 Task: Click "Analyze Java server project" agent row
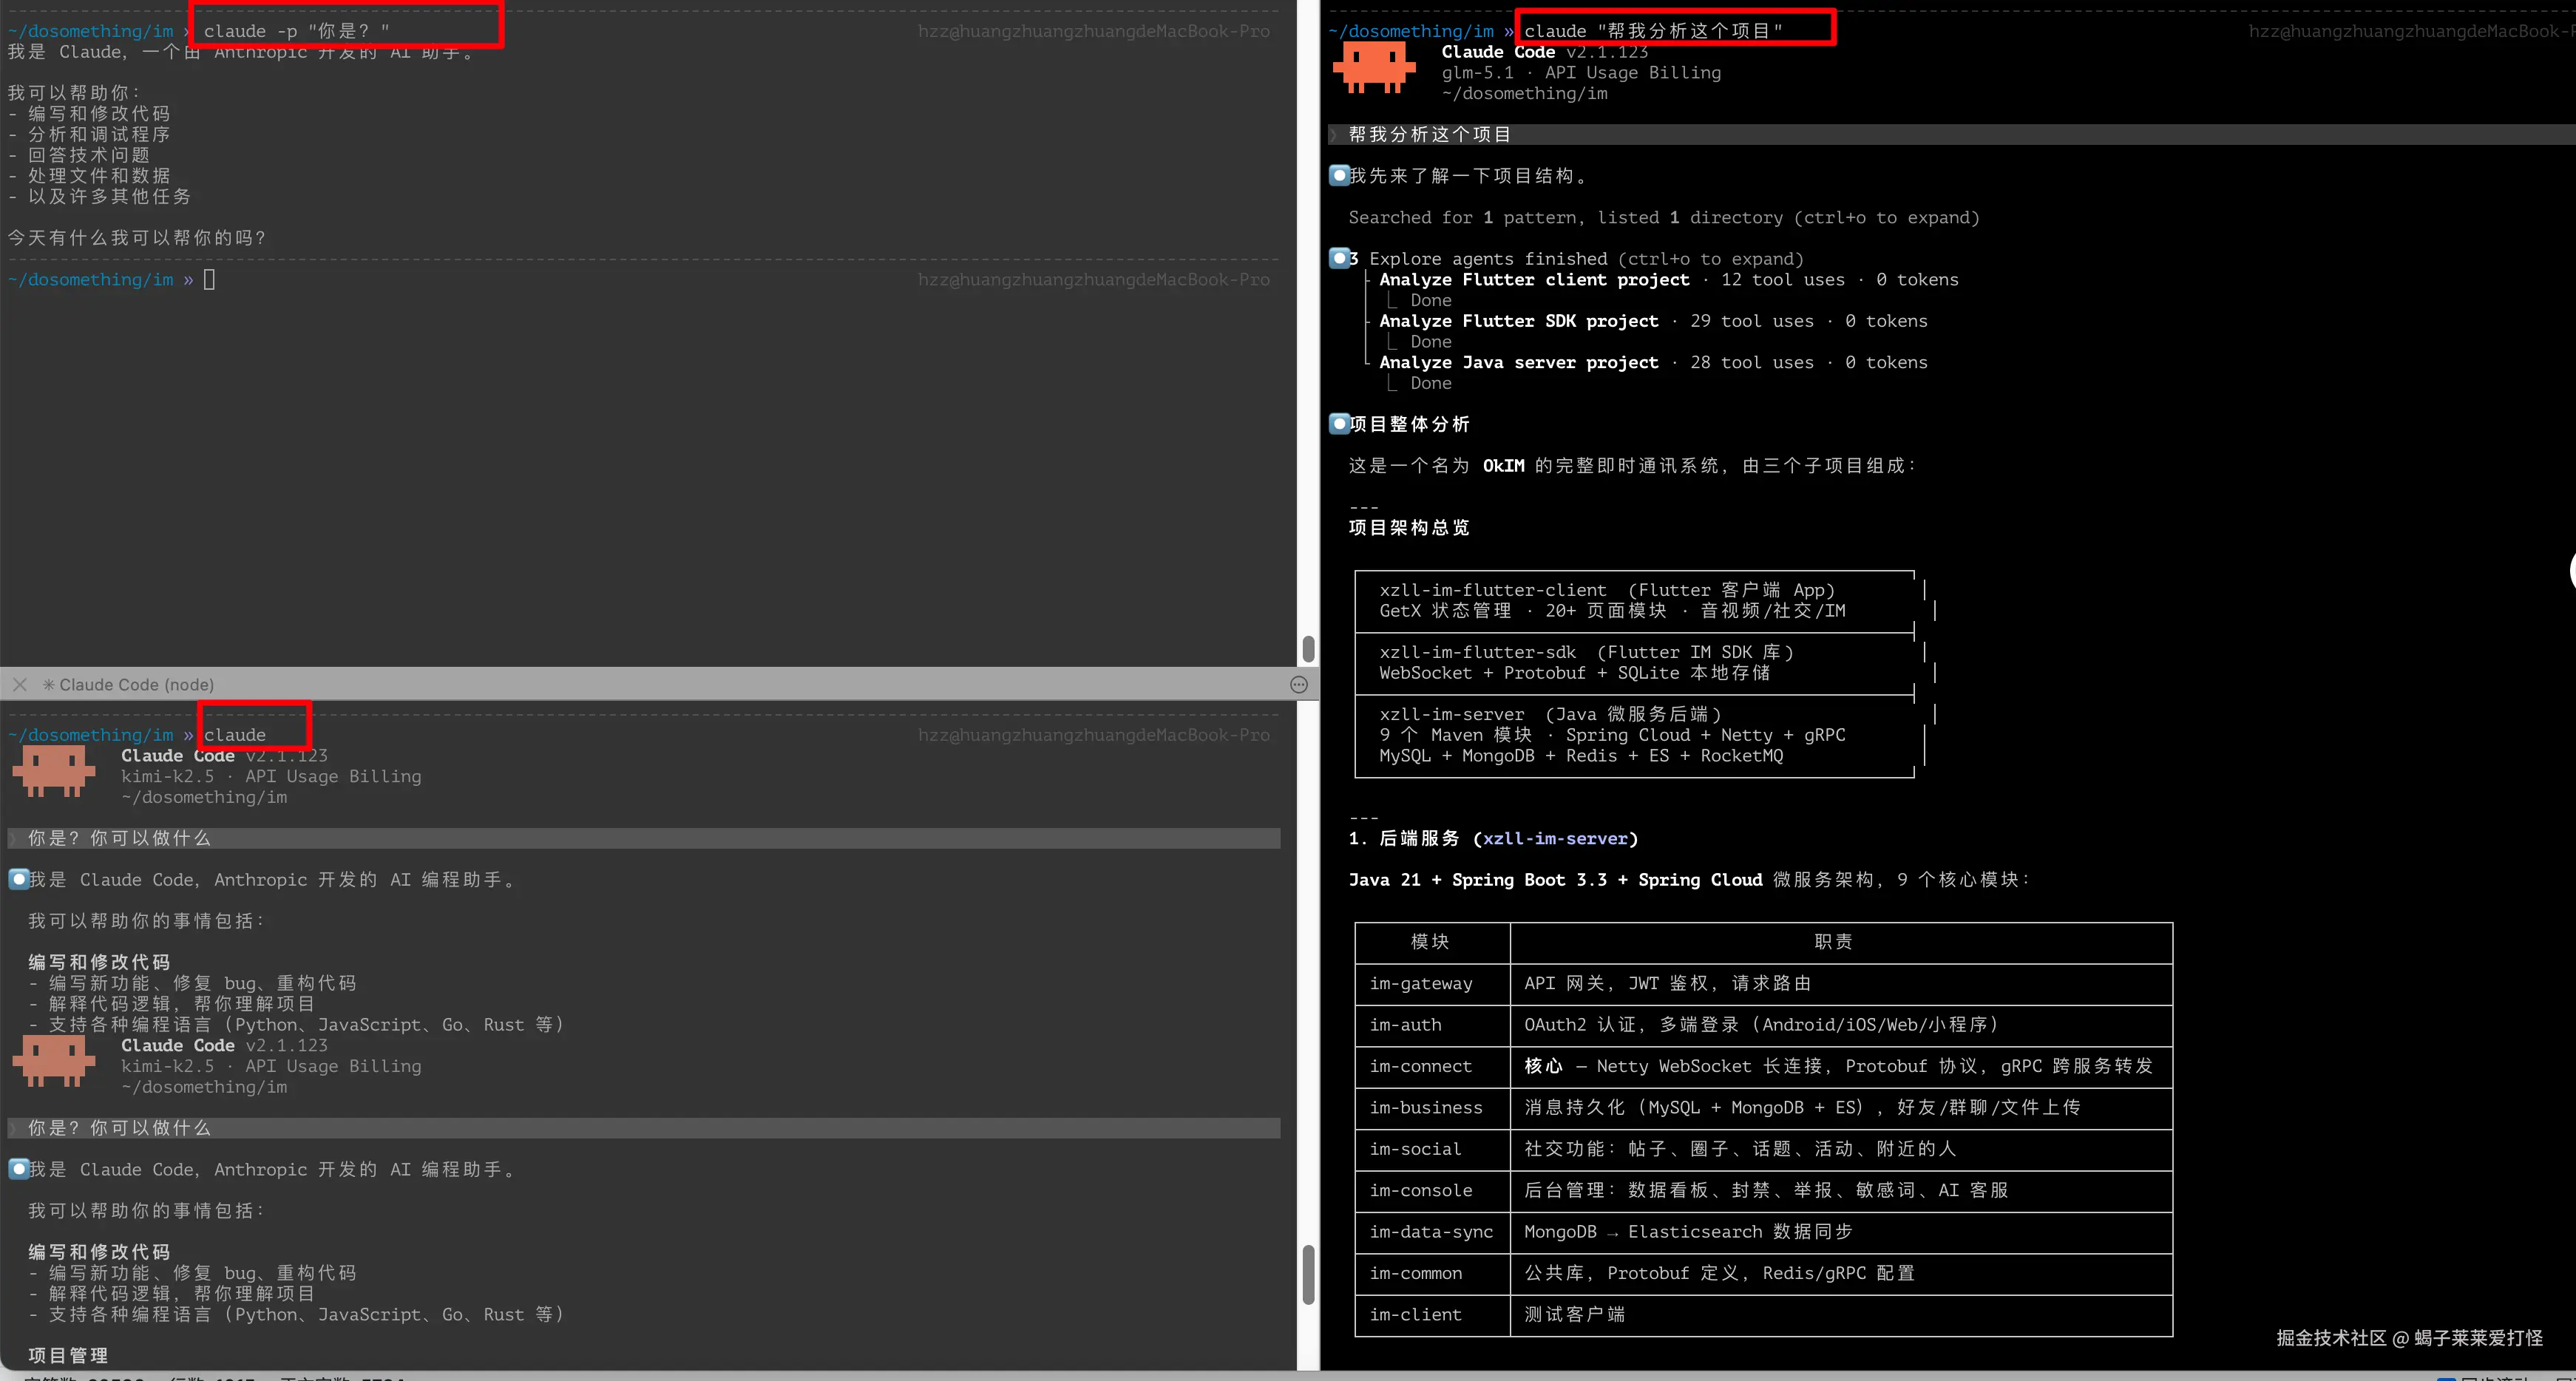(1653, 363)
